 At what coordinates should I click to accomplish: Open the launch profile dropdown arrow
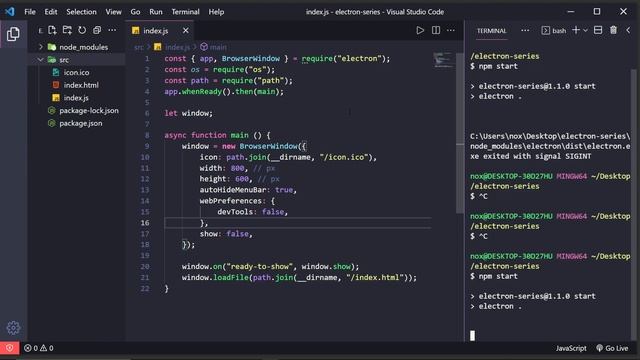tap(585, 31)
